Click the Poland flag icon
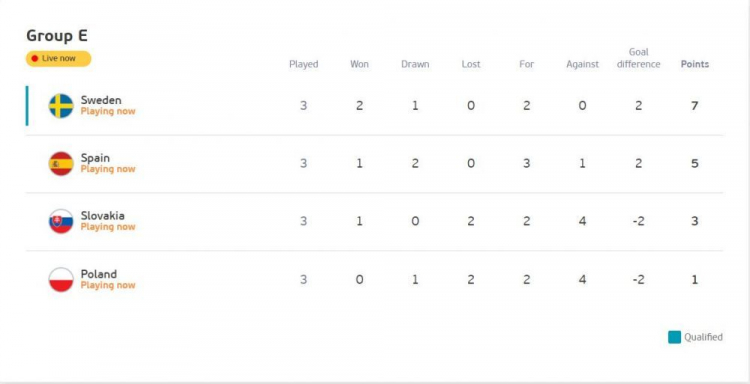Image resolution: width=750 pixels, height=384 pixels. (x=61, y=280)
